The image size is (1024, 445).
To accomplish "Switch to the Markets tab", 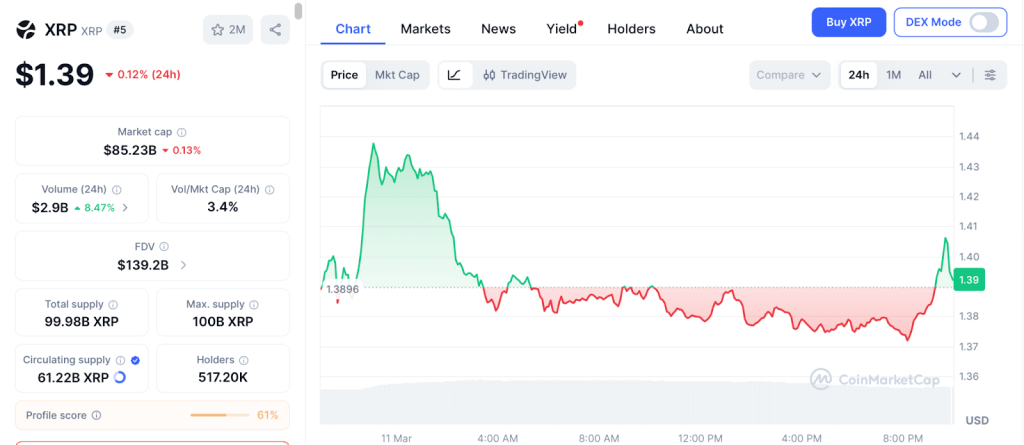I will [x=425, y=29].
